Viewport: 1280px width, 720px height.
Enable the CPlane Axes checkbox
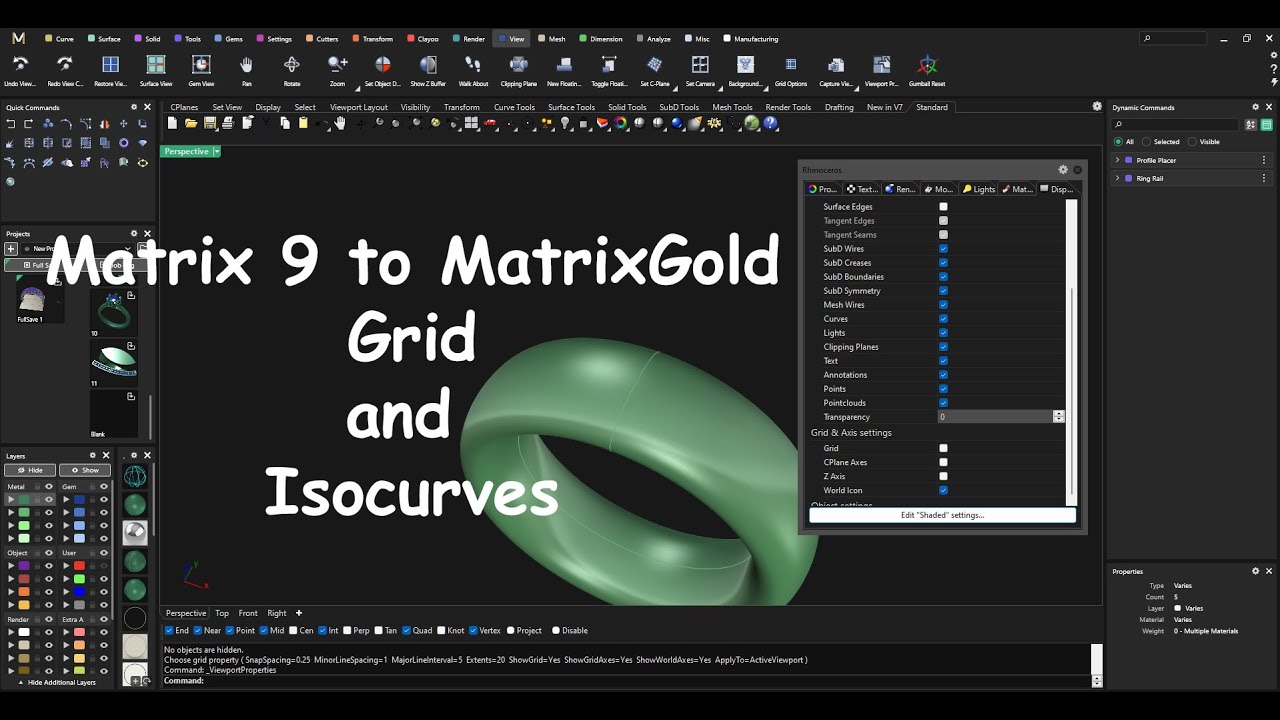point(943,462)
